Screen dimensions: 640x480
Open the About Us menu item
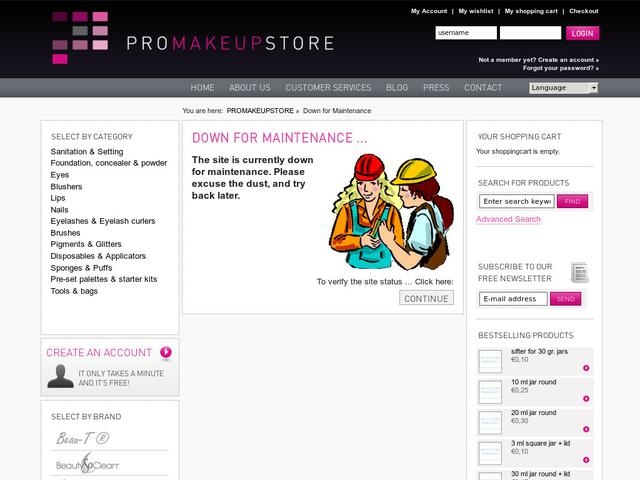pyautogui.click(x=249, y=88)
